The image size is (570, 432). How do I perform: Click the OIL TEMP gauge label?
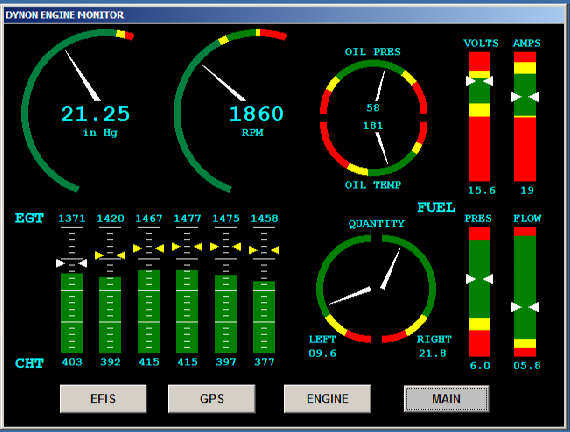point(373,185)
